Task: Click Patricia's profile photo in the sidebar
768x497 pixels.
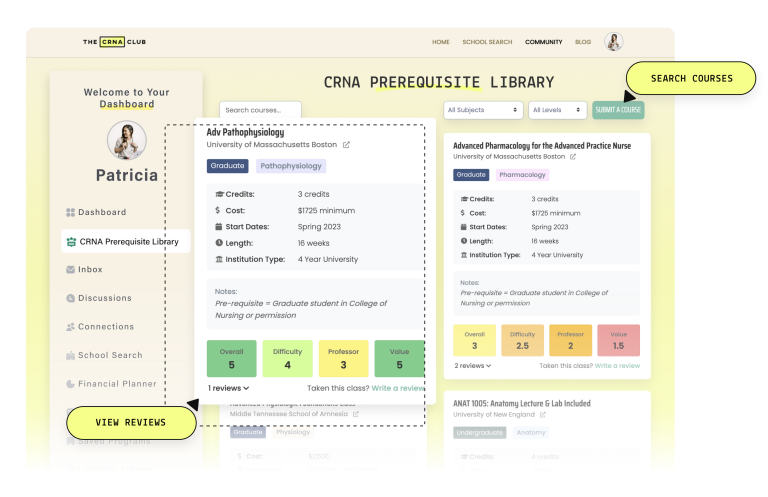Action: coord(127,141)
